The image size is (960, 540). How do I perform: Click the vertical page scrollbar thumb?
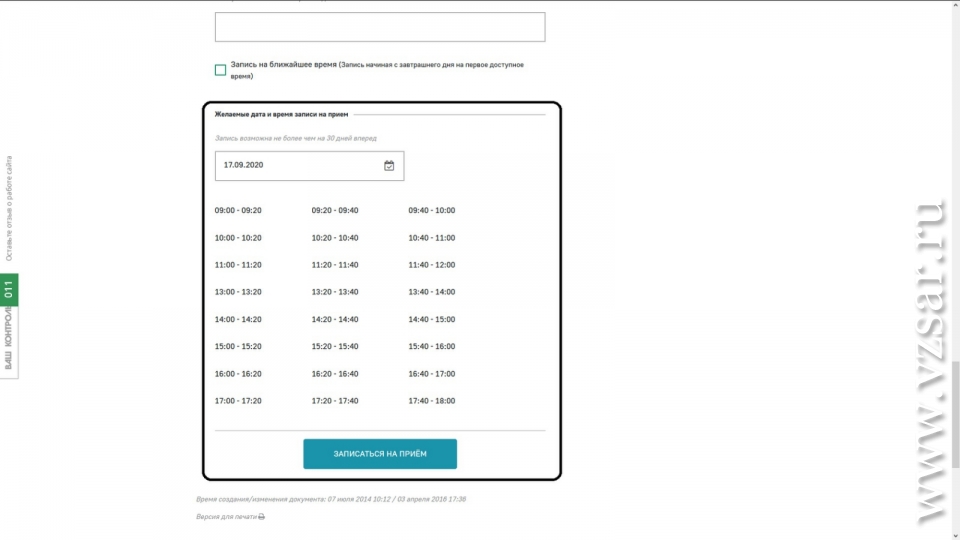pyautogui.click(x=955, y=415)
